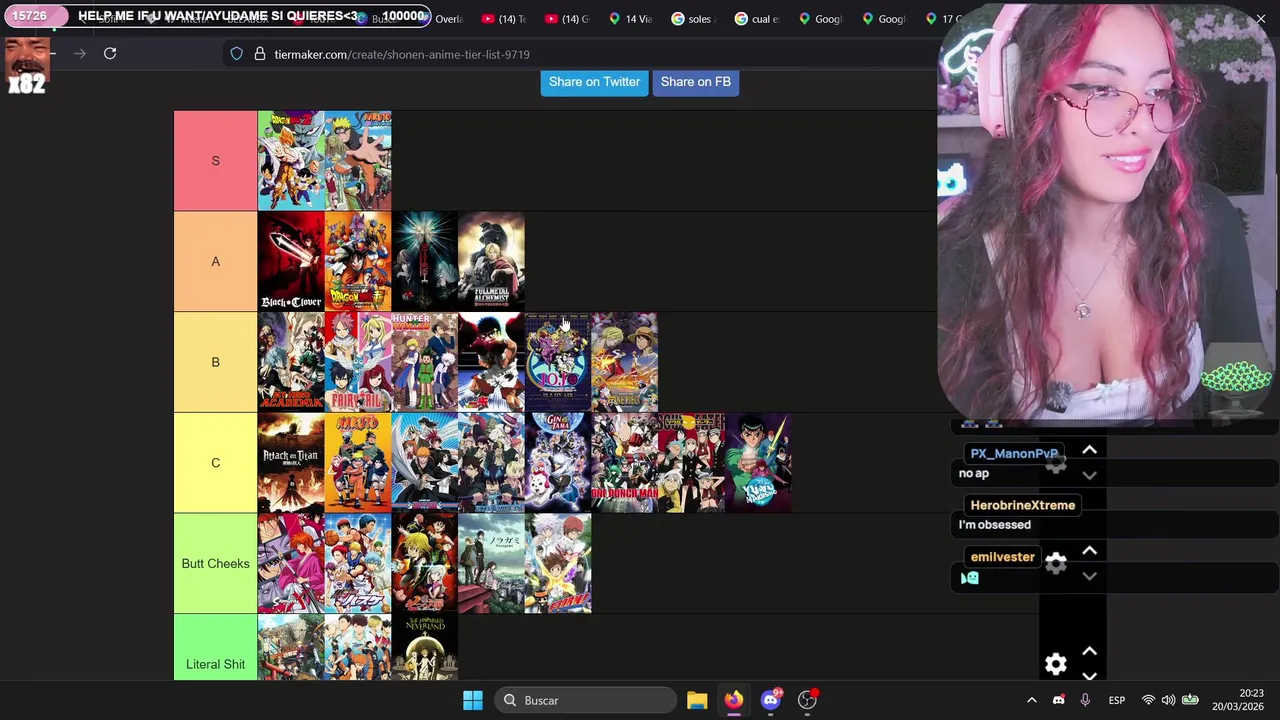Share tier list on Twitter

(x=594, y=82)
